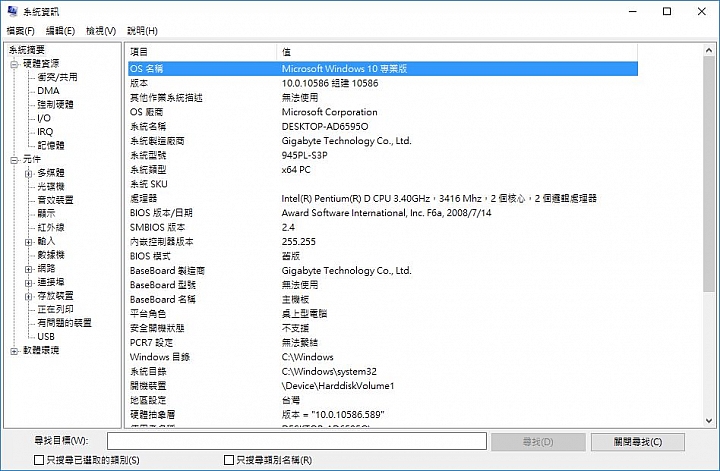The height and width of the screenshot is (471, 720).
Task: Click the PCR7 設定 row label
Action: pyautogui.click(x=151, y=342)
